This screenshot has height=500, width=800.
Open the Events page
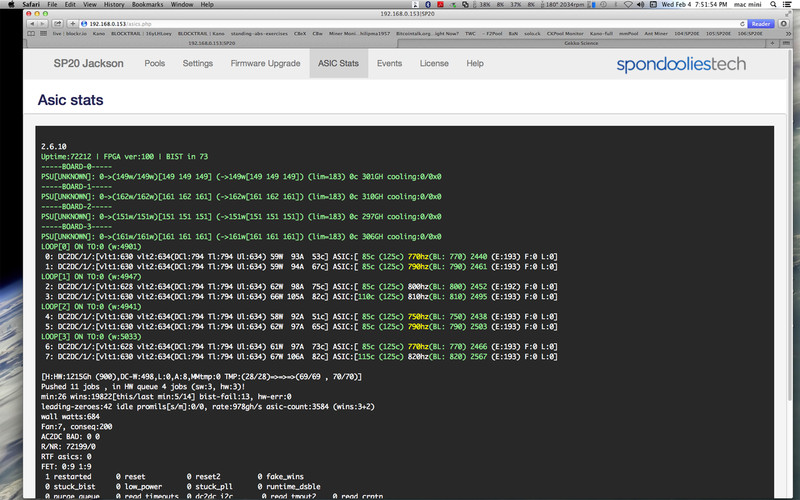click(389, 63)
